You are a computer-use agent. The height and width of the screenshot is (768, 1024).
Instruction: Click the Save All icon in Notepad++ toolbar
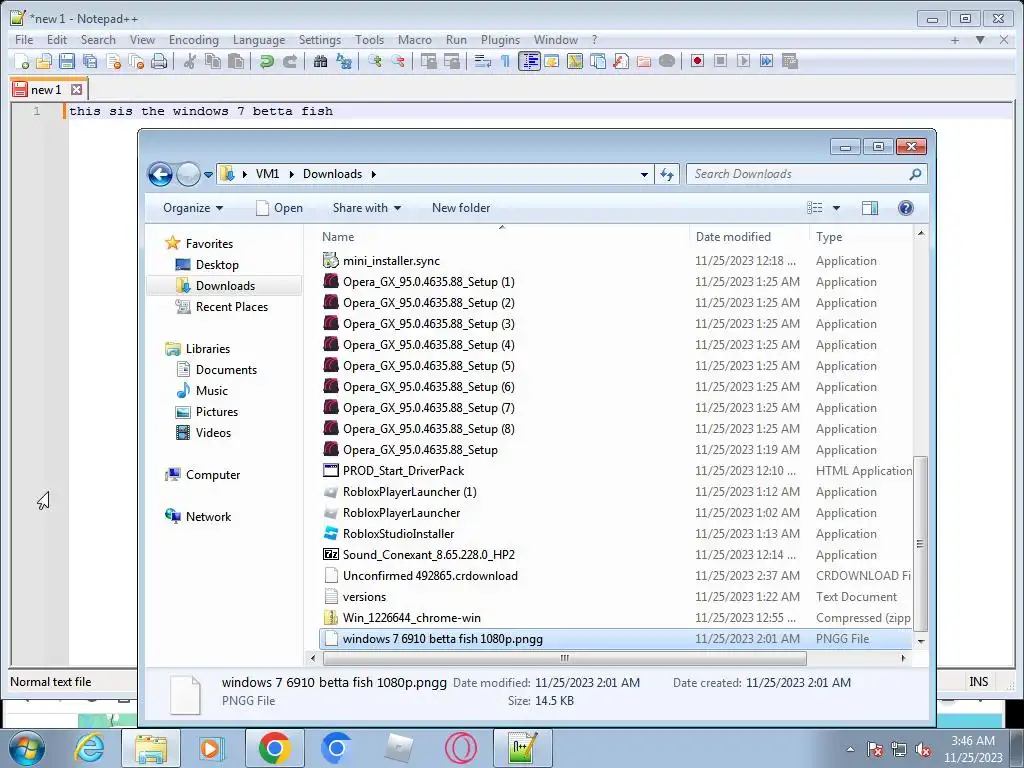[x=90, y=61]
